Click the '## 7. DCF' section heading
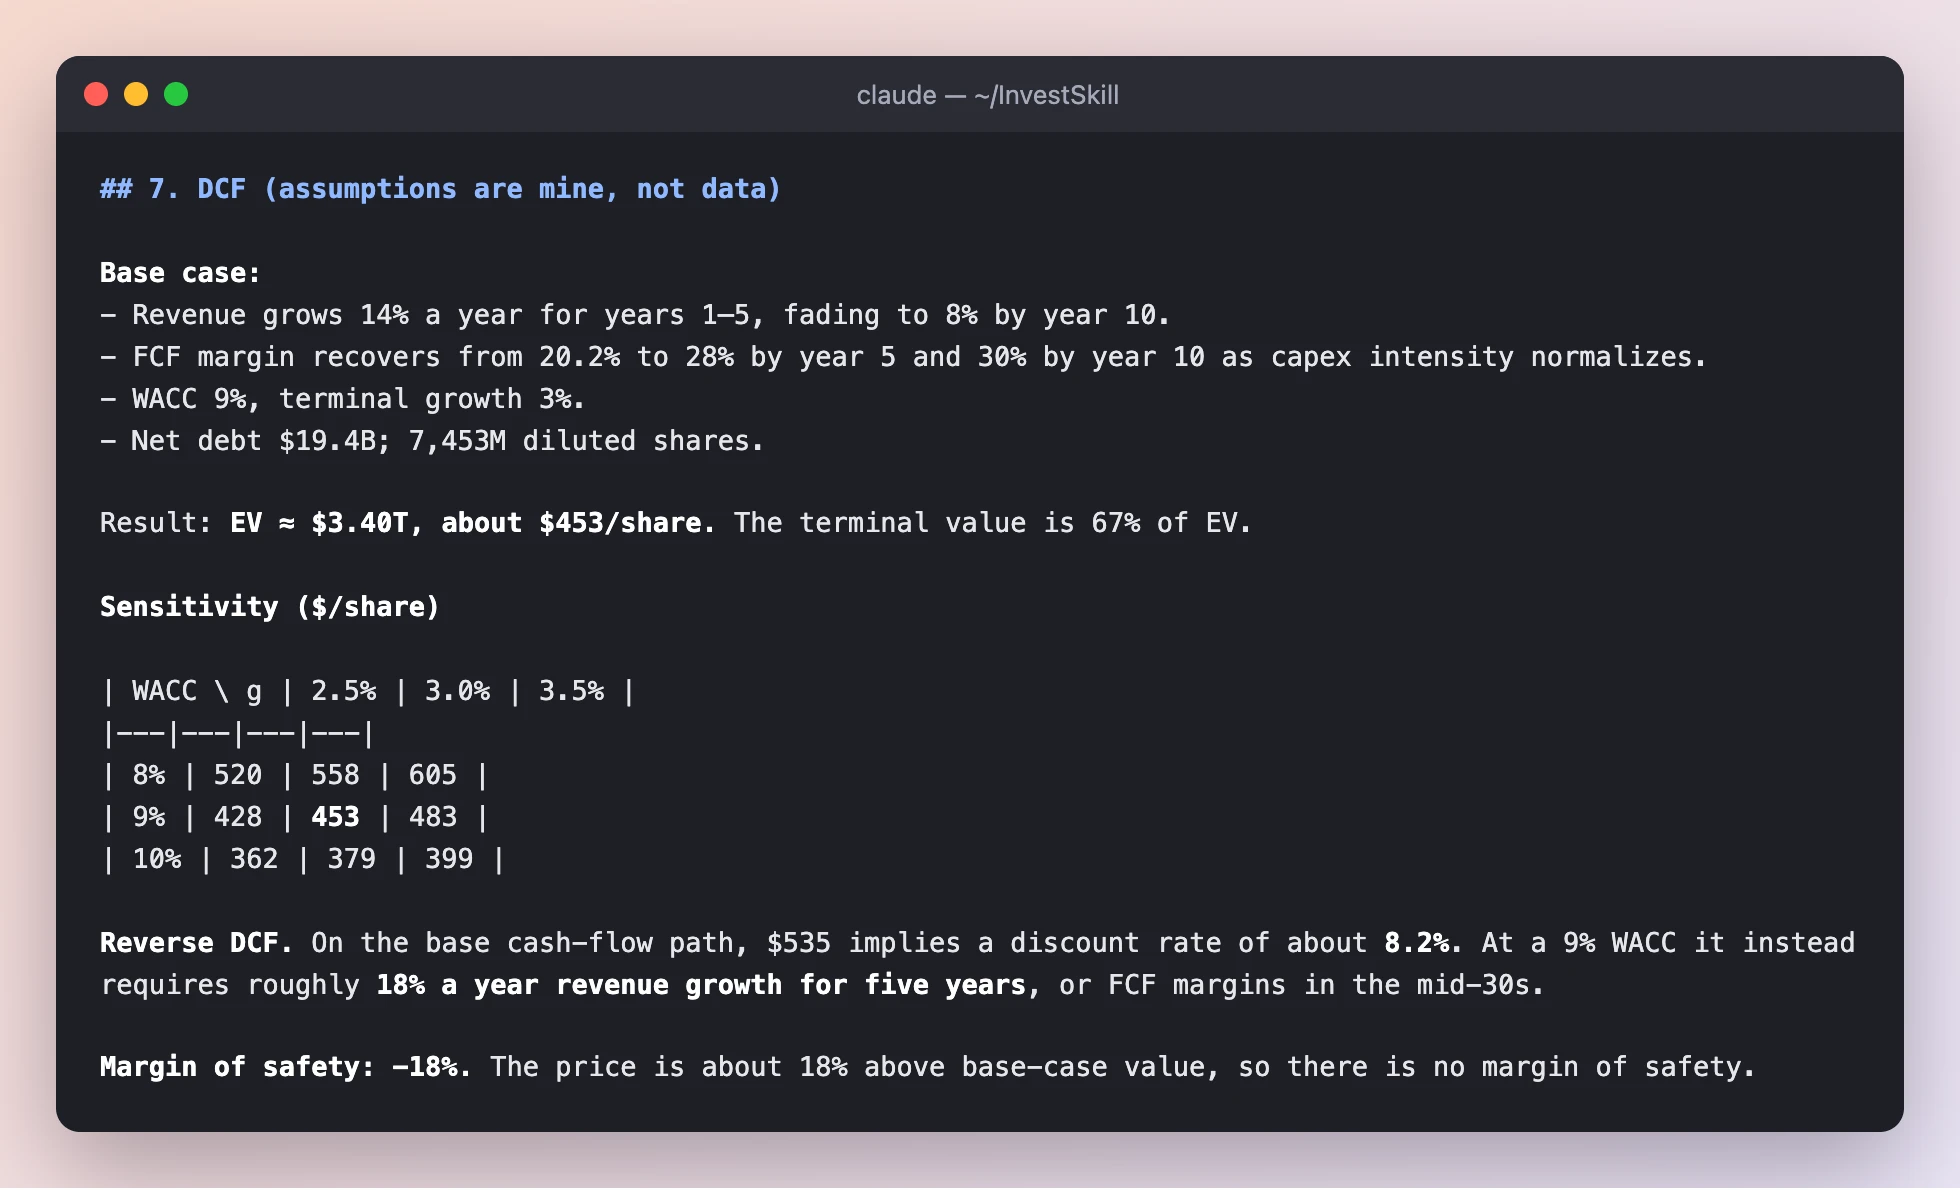This screenshot has height=1190, width=1960. pyautogui.click(x=440, y=189)
